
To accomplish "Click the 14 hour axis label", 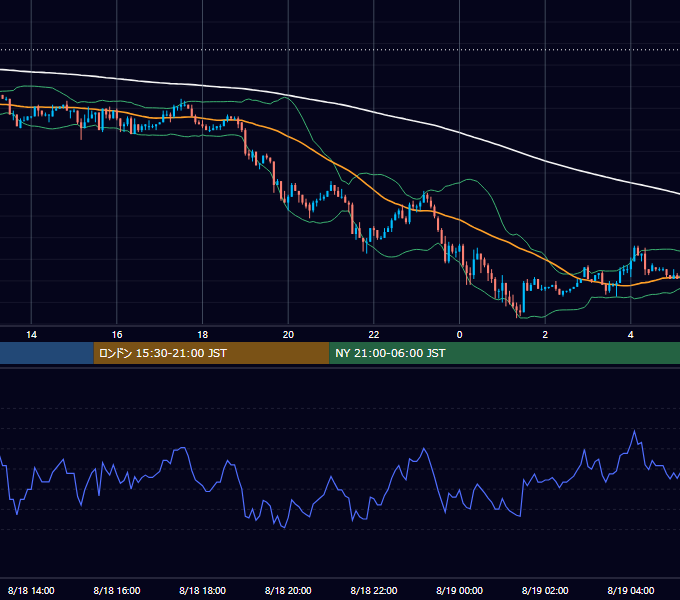I will [x=31, y=335].
